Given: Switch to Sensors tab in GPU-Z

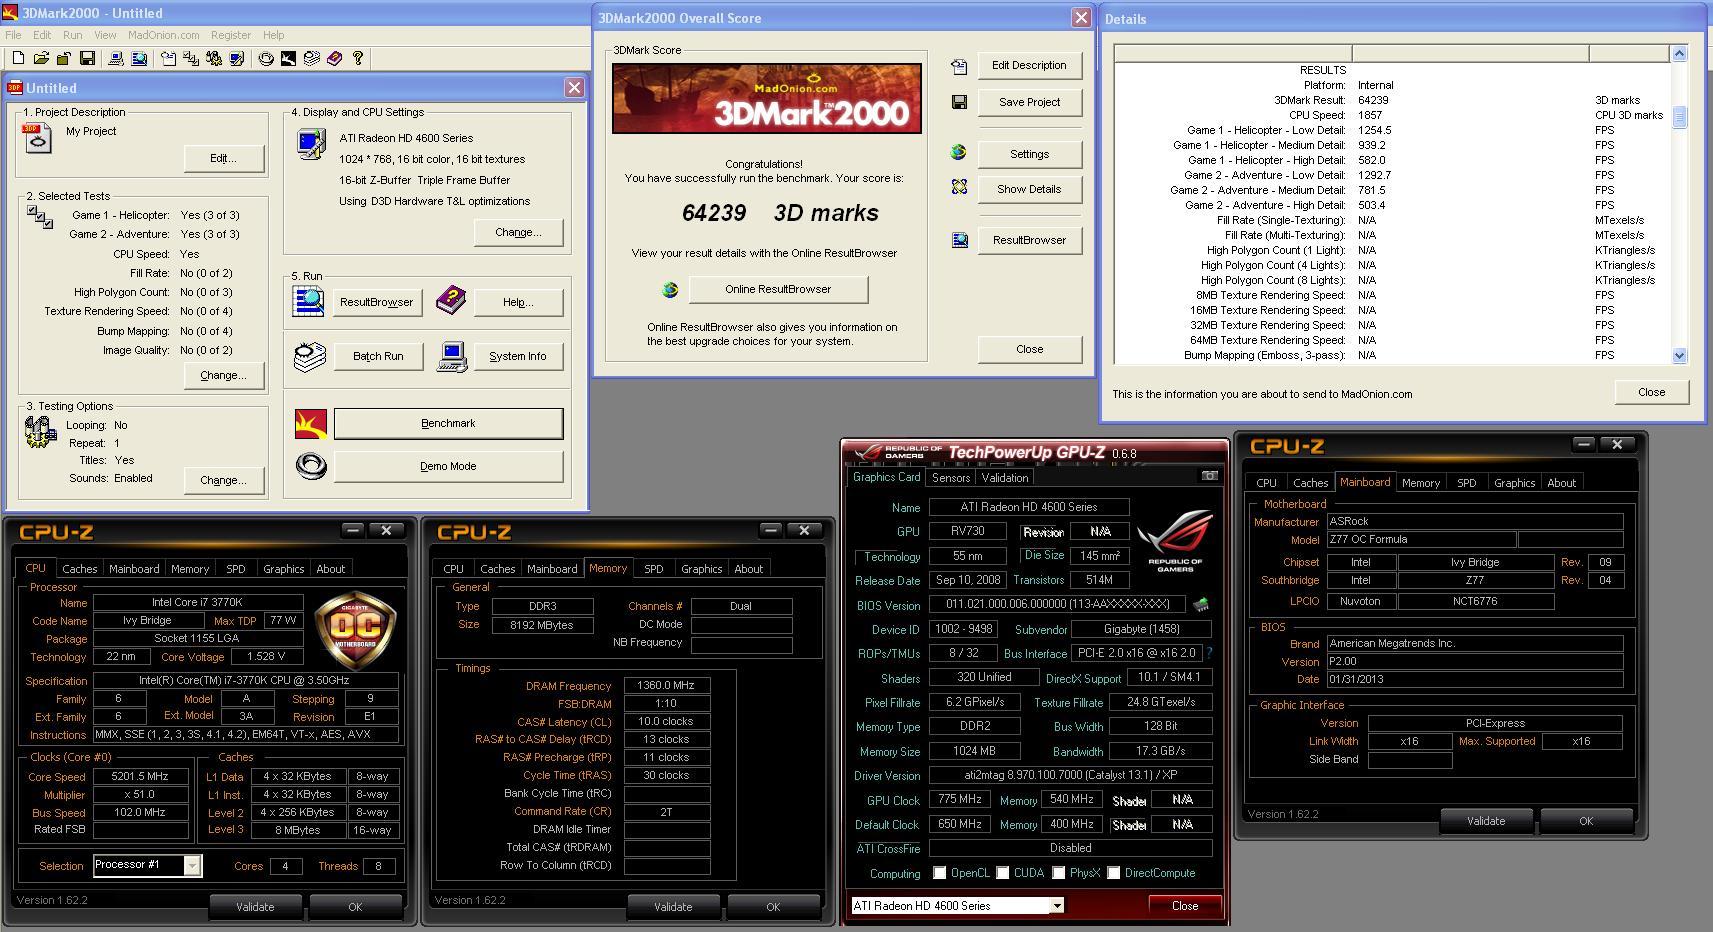Looking at the screenshot, I should tap(951, 478).
